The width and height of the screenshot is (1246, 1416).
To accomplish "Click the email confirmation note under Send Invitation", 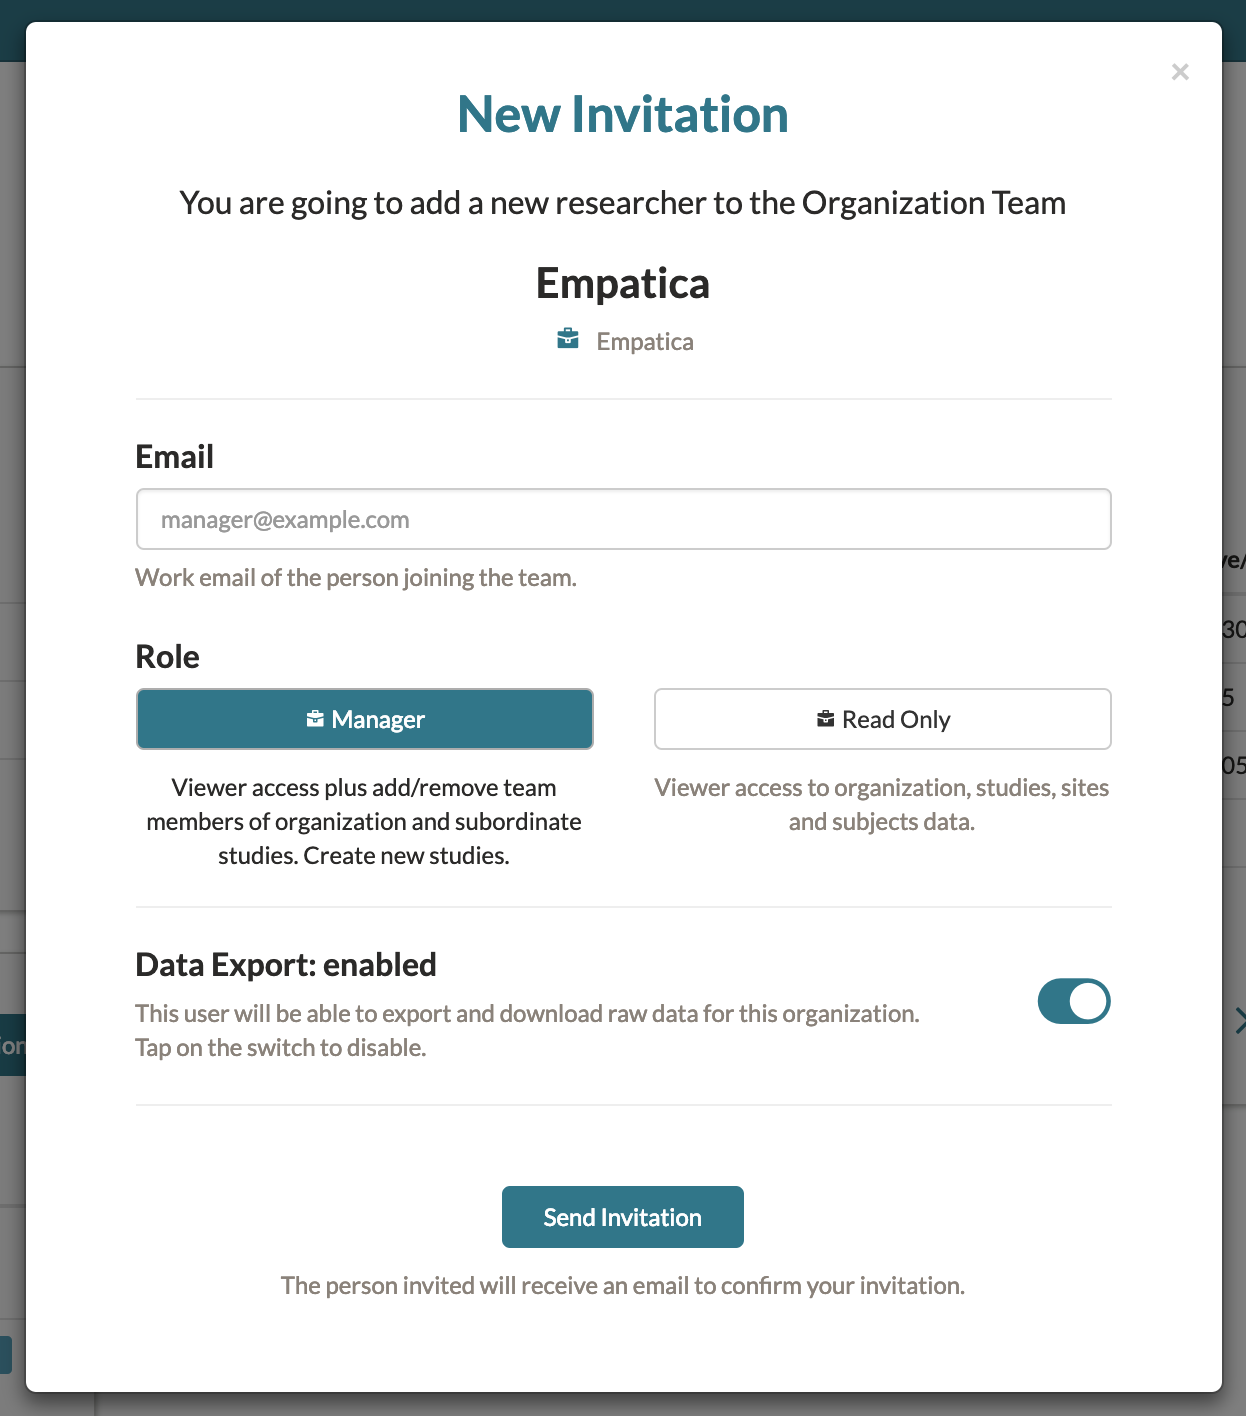I will 623,1285.
